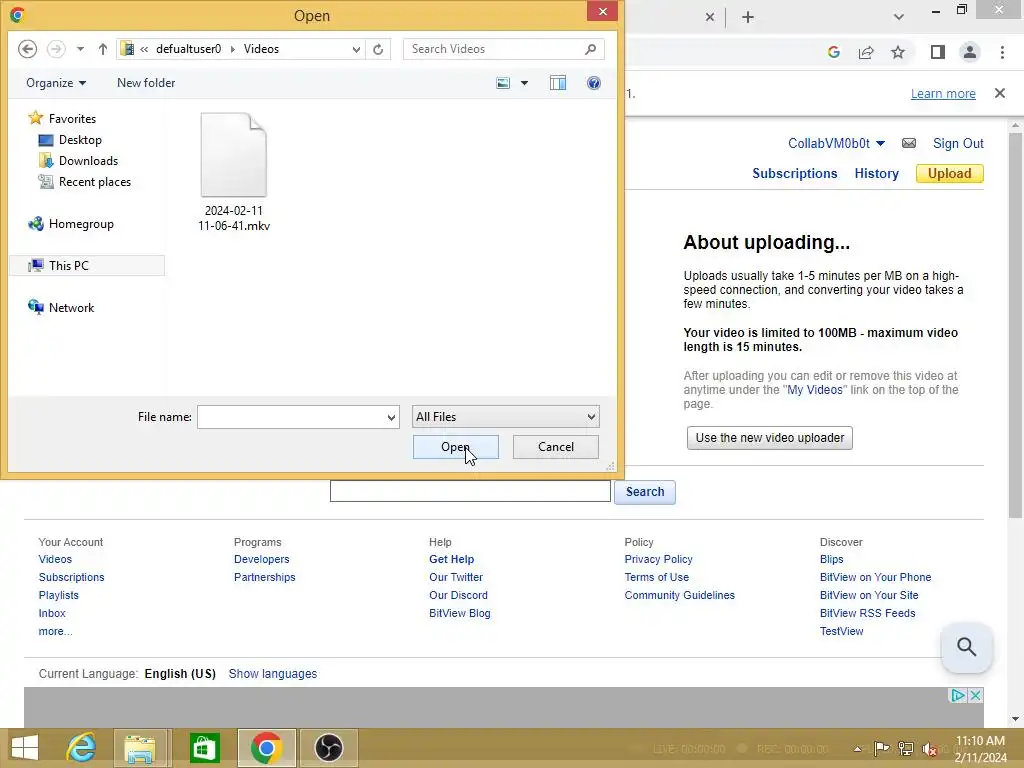Open Windows Store from taskbar
This screenshot has height=768, width=1024.
click(204, 748)
